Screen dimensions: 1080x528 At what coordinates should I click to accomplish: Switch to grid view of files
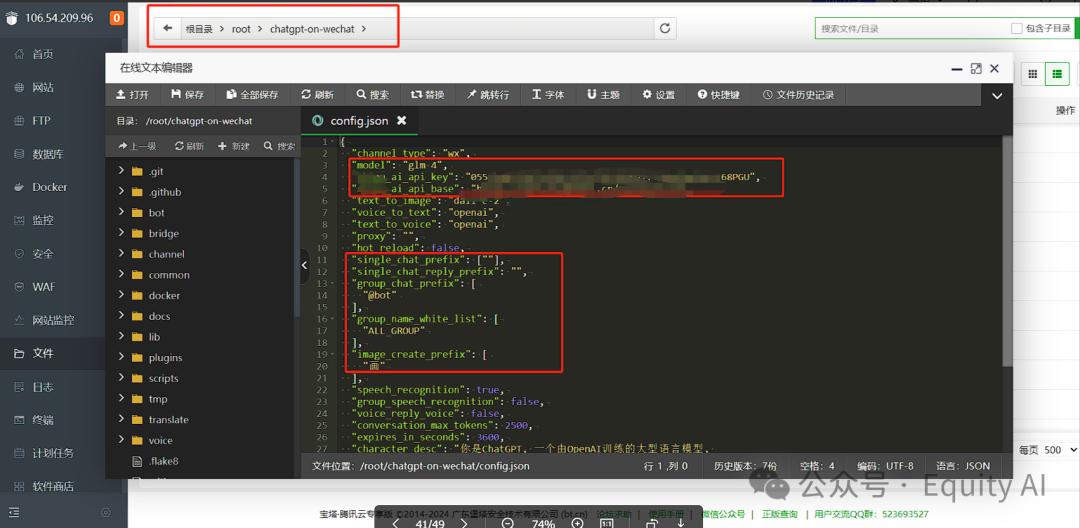(x=1032, y=74)
